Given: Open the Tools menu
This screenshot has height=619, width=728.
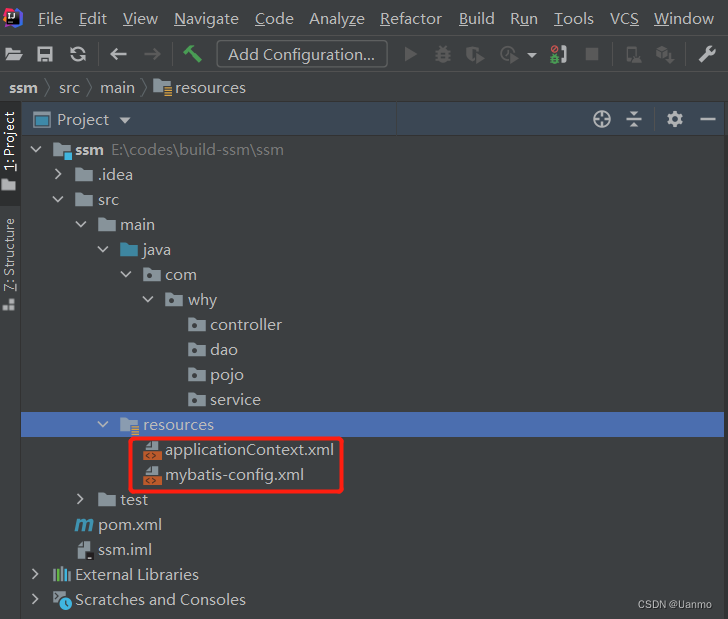Looking at the screenshot, I should (x=573, y=19).
